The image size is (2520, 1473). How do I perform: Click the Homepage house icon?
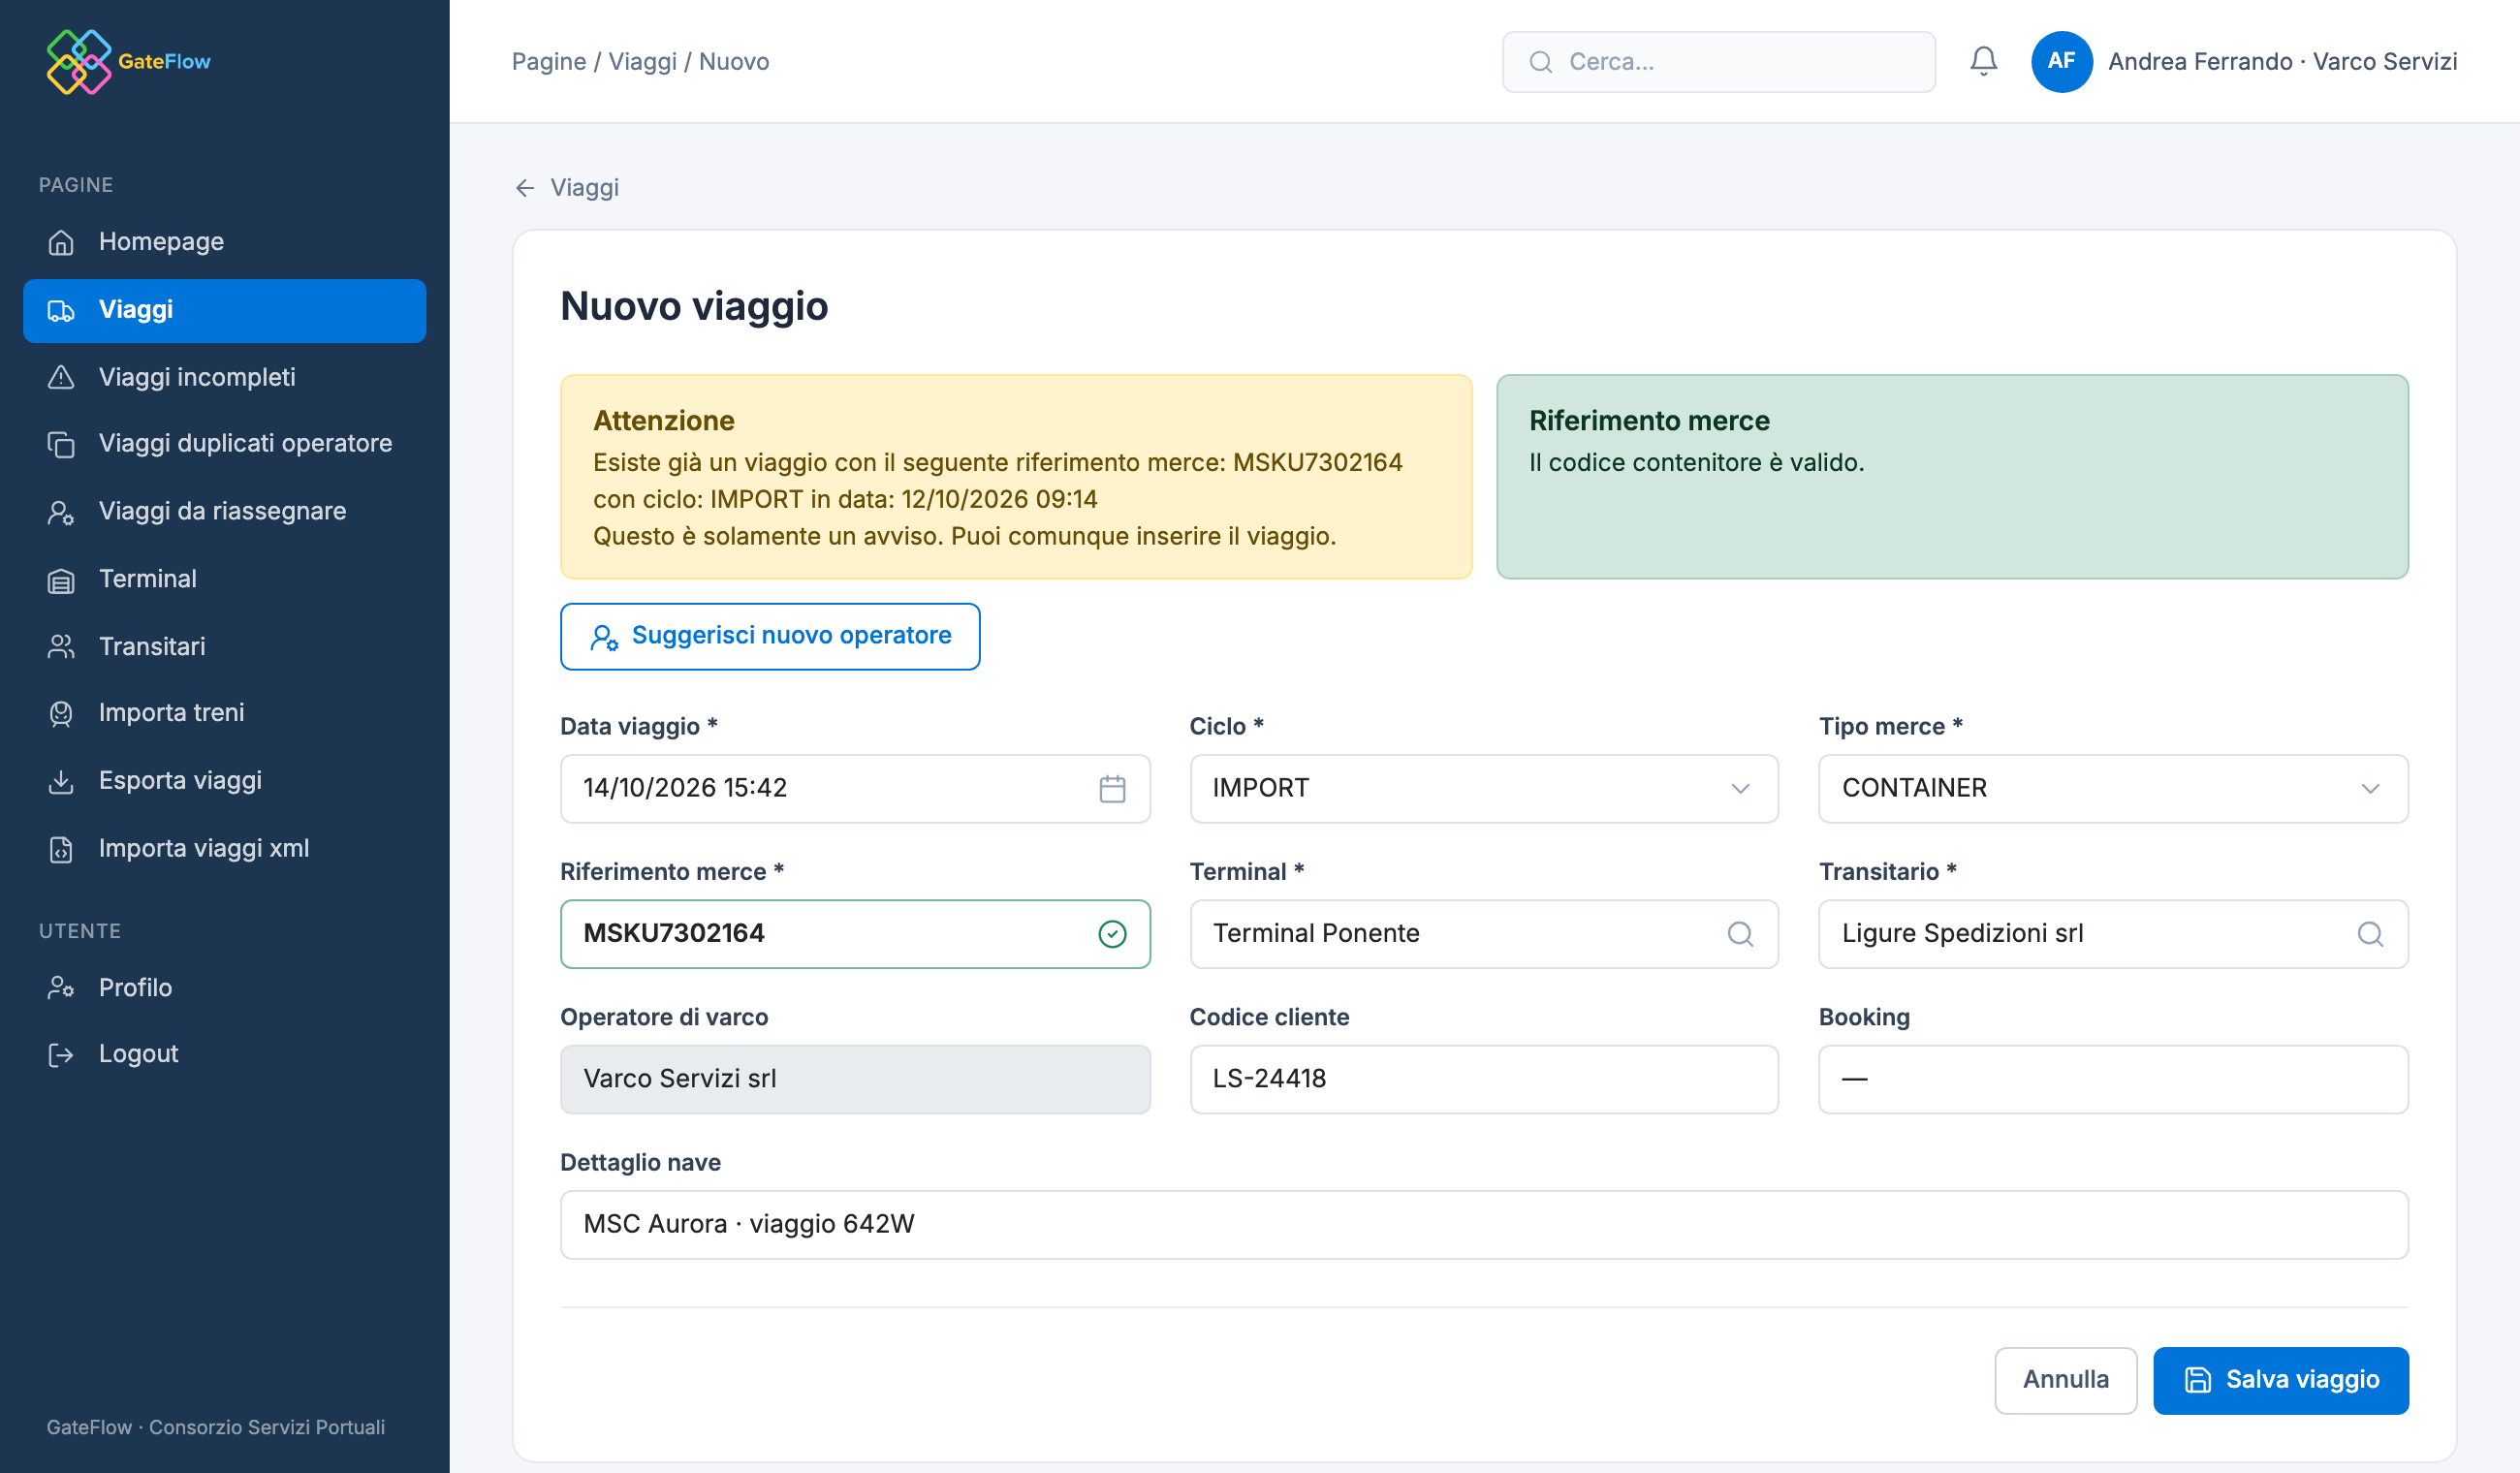pos(61,242)
